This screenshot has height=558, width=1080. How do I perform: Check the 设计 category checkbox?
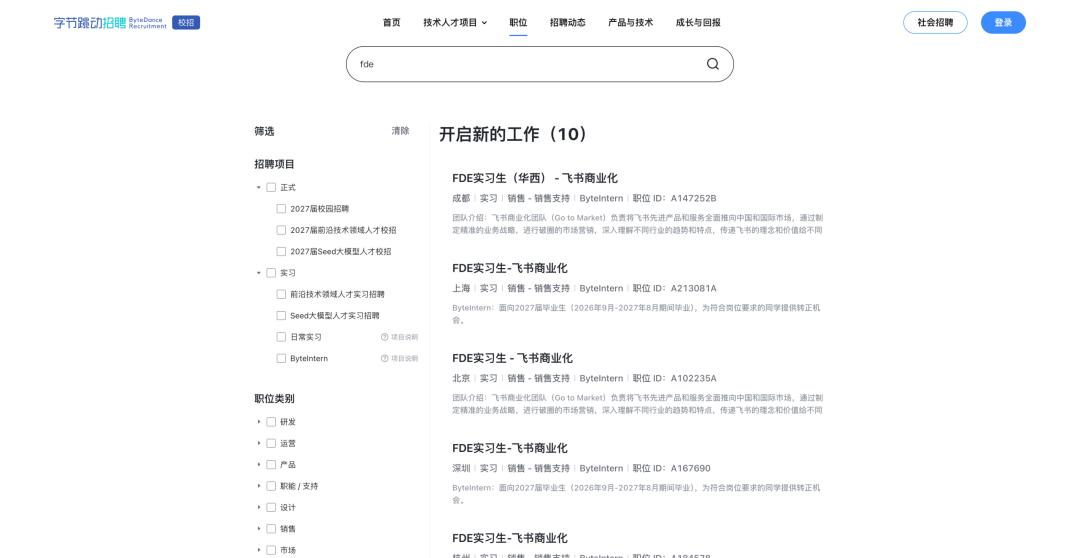[271, 507]
